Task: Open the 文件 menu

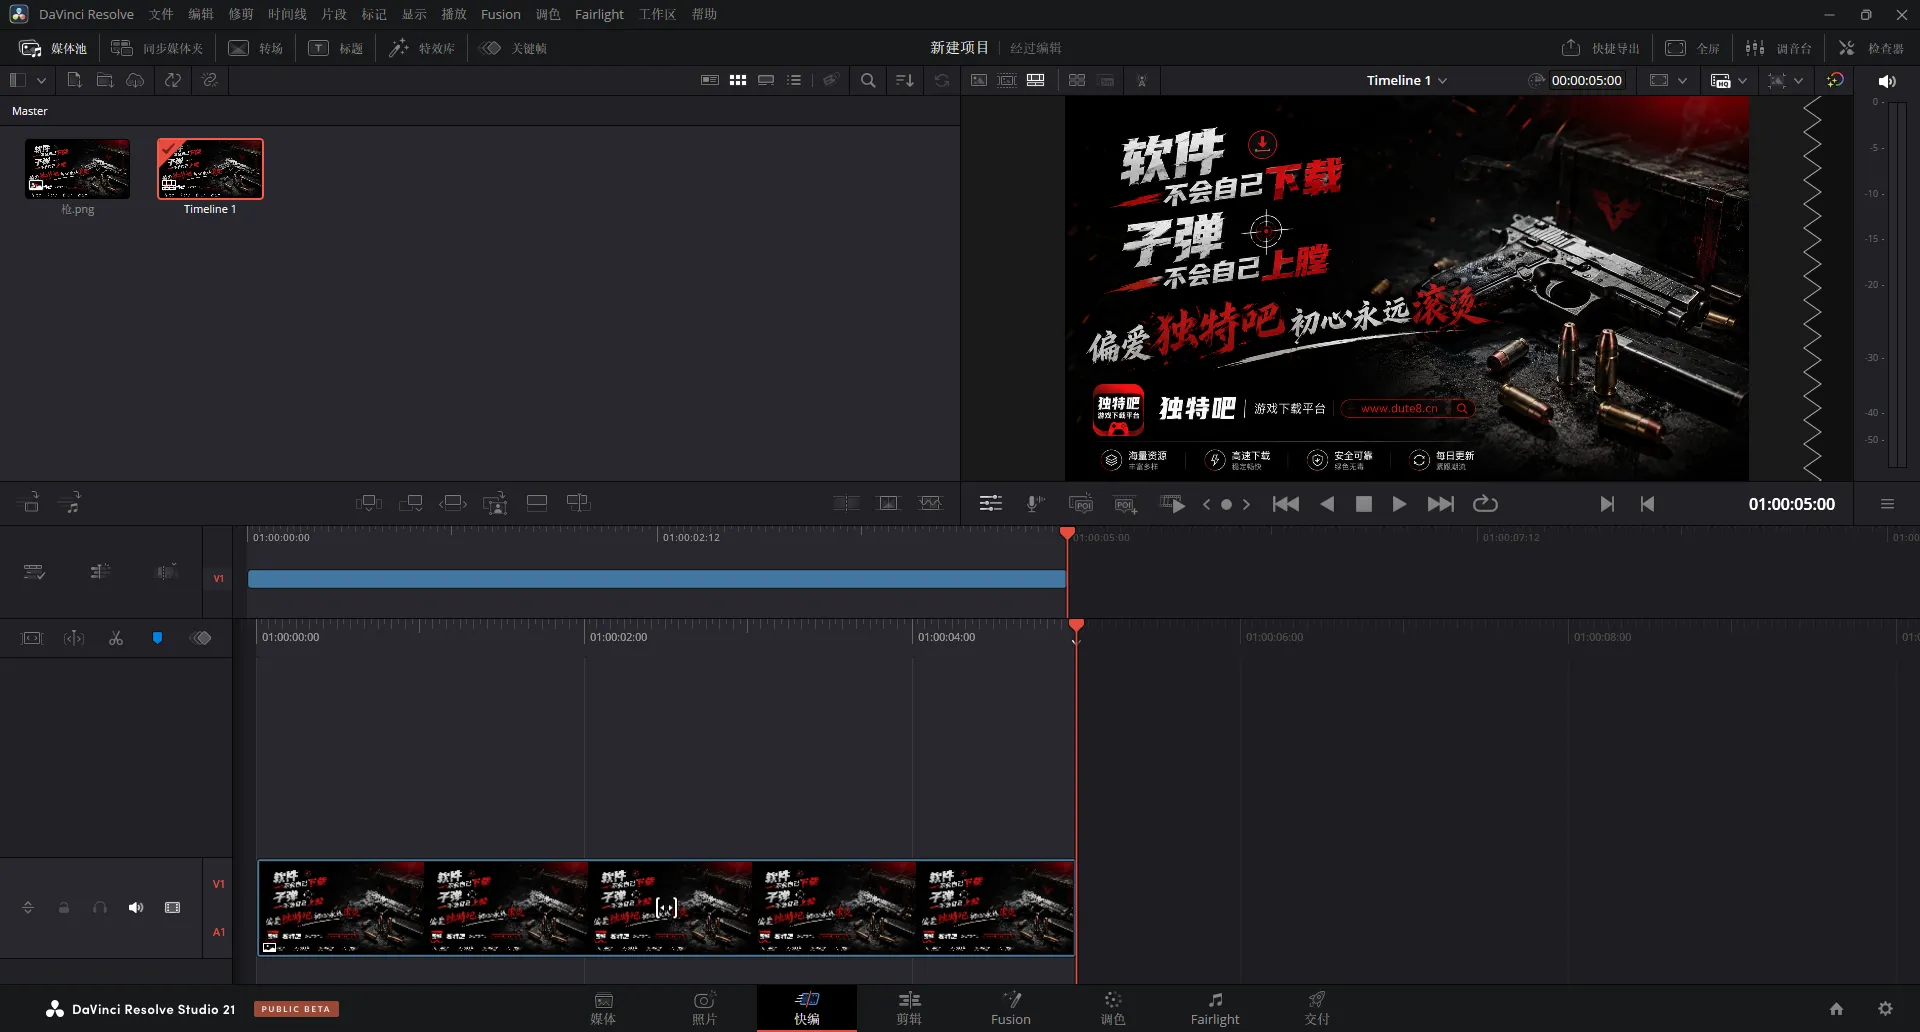Action: (161, 14)
